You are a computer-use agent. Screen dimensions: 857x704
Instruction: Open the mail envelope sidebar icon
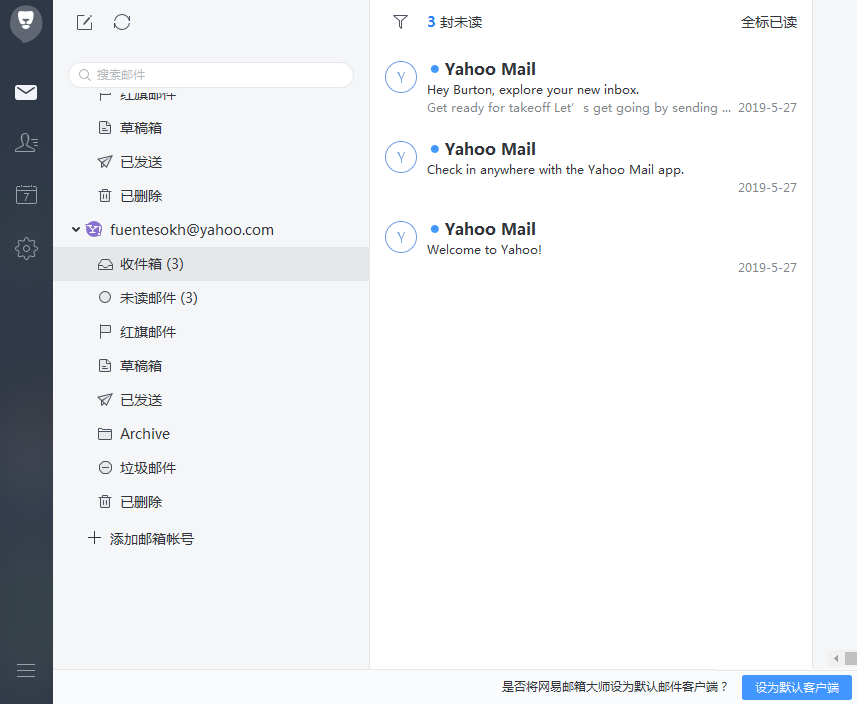tap(26, 92)
